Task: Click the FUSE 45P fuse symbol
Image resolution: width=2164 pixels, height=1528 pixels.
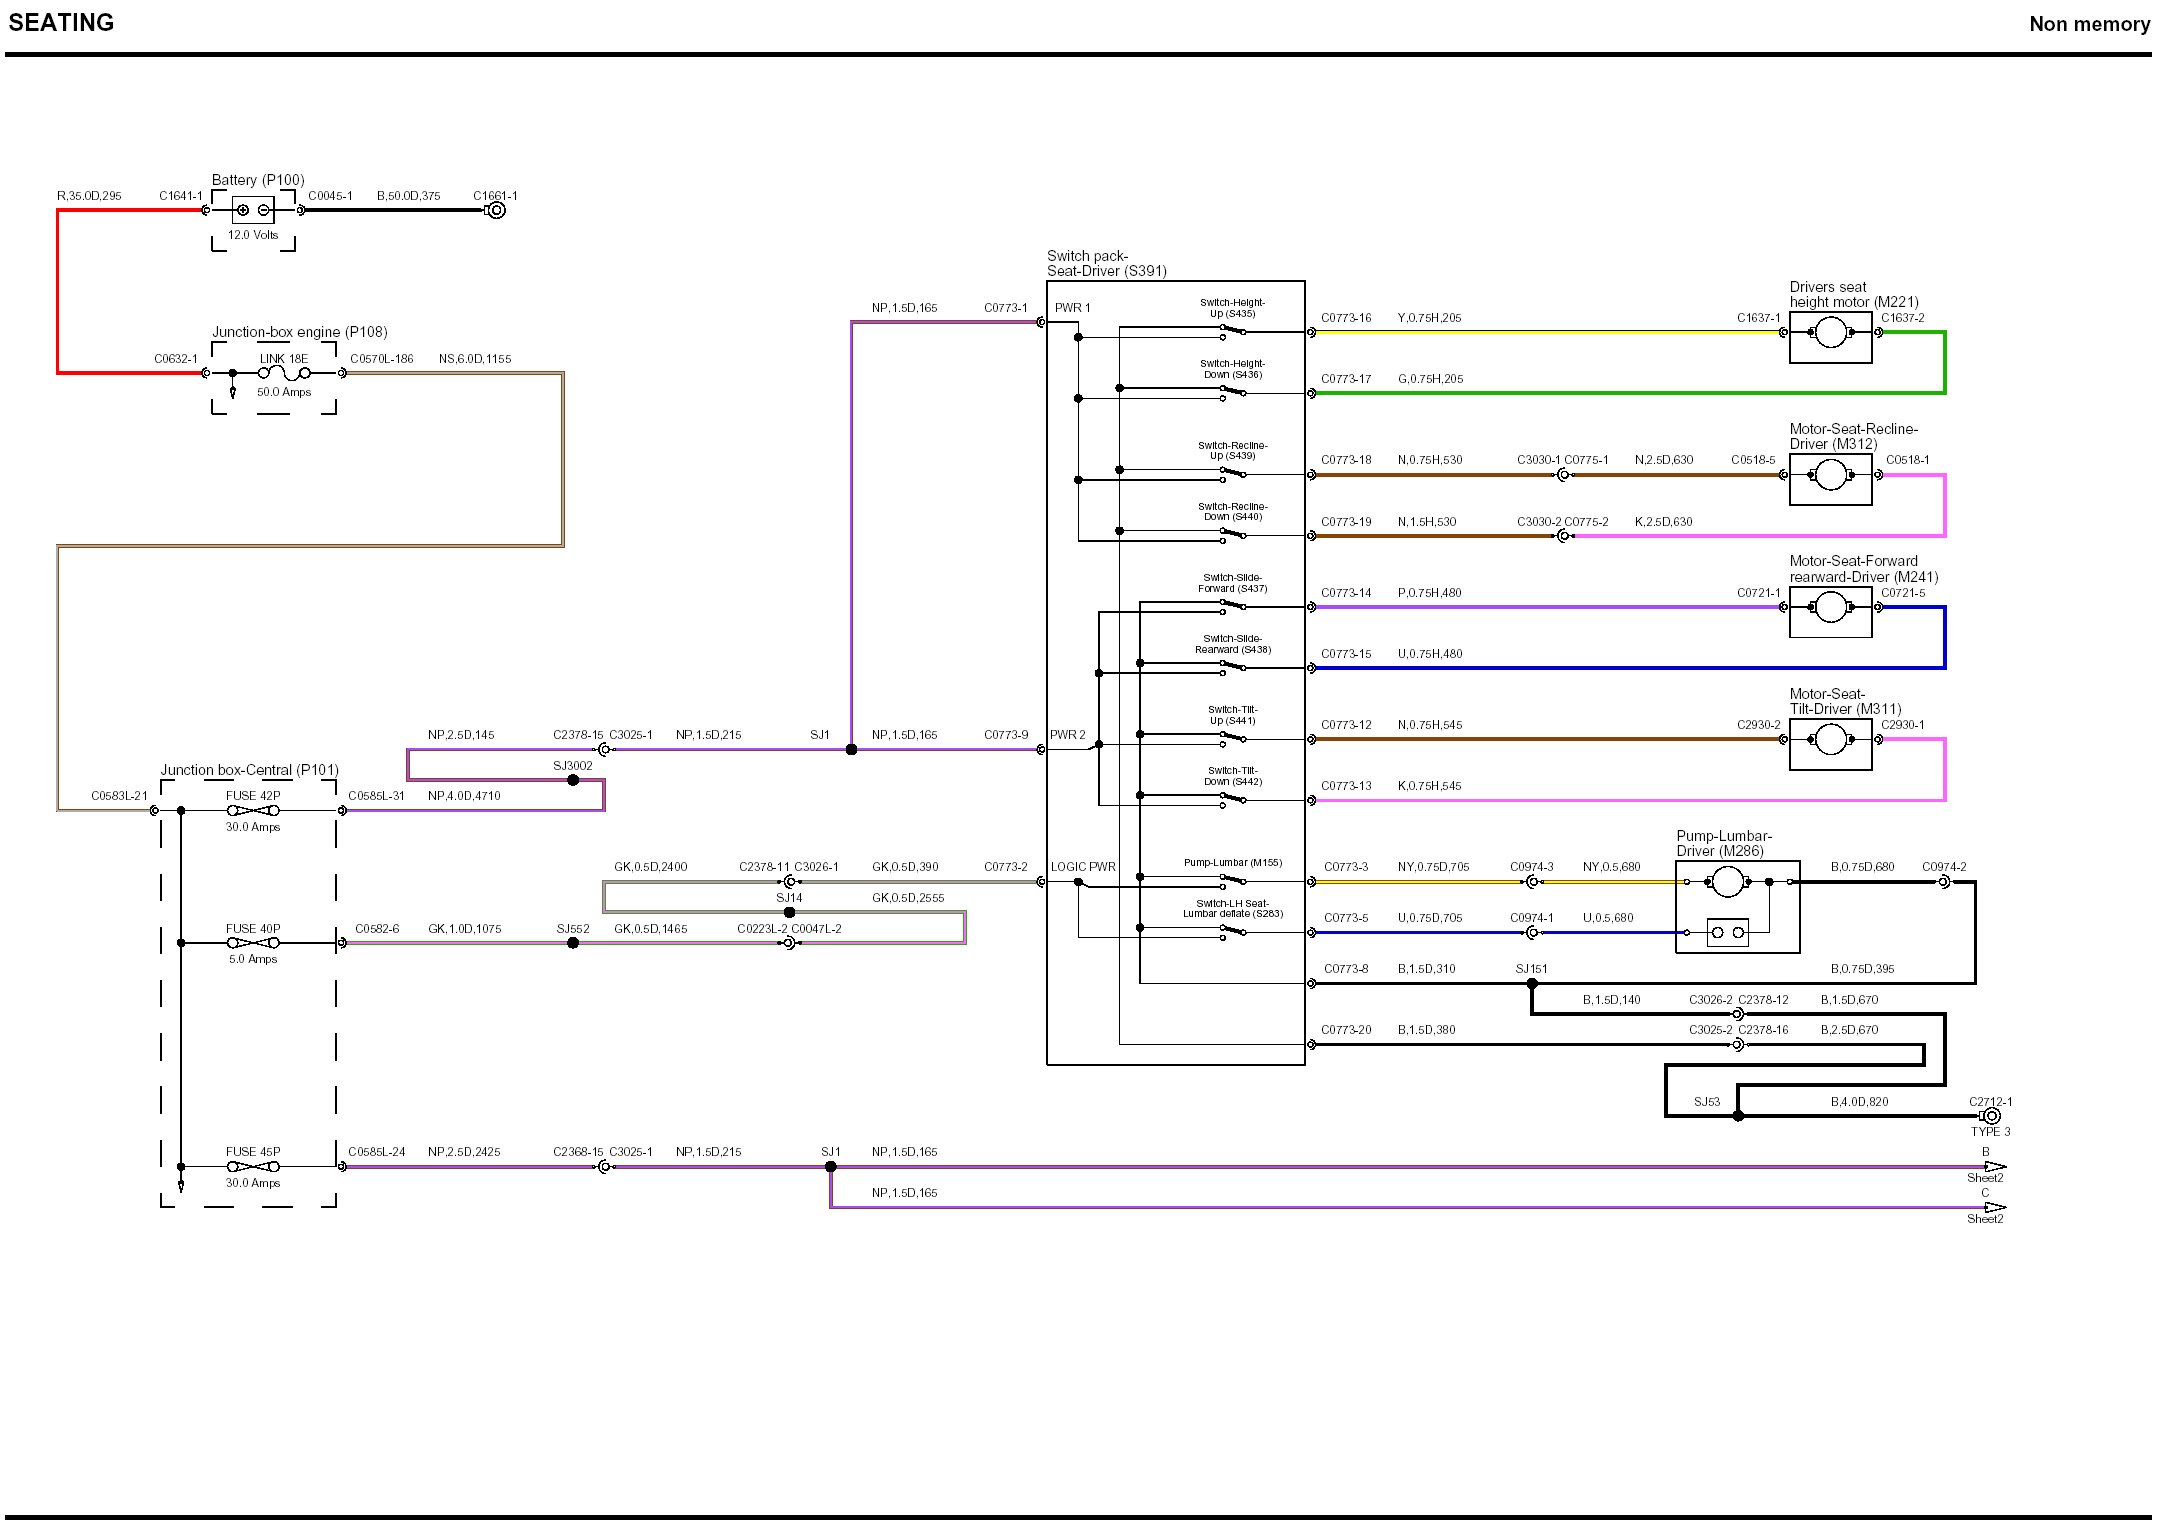Action: [253, 1167]
